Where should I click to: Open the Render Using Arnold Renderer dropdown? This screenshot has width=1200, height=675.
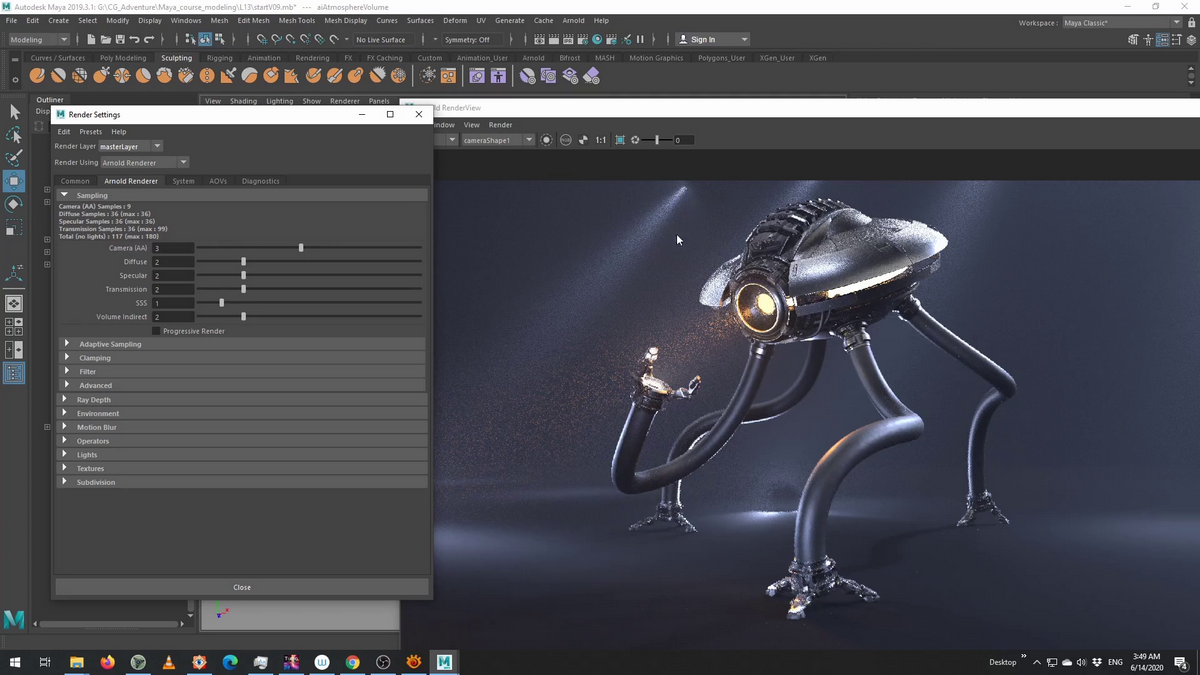click(x=144, y=162)
